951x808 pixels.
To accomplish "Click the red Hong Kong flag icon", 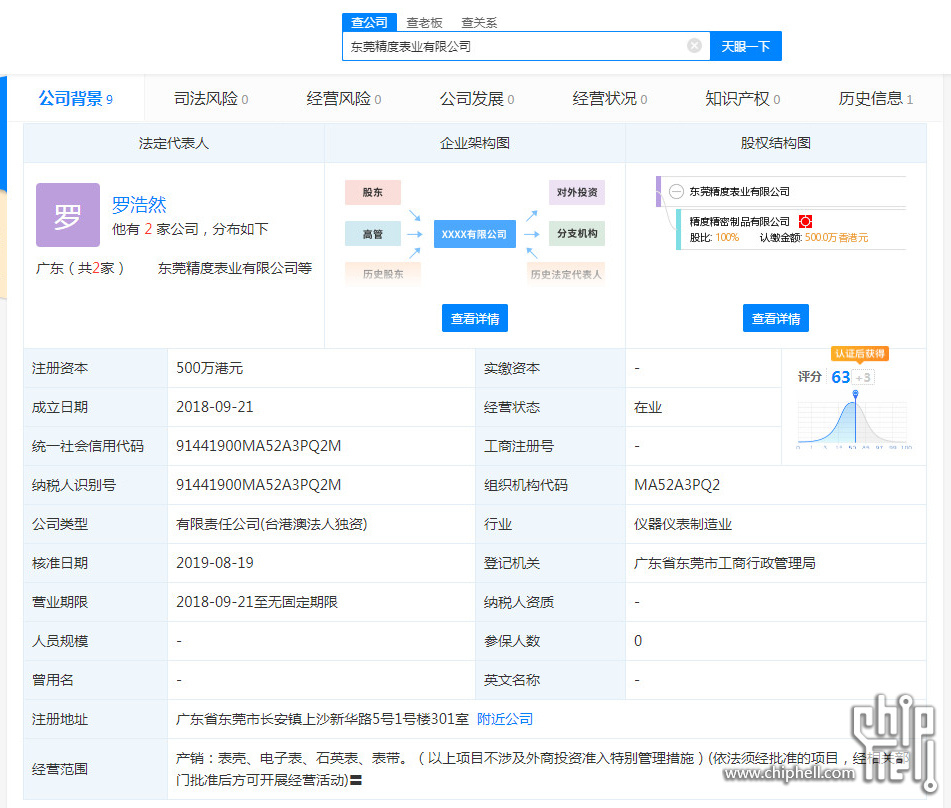I will click(x=805, y=221).
